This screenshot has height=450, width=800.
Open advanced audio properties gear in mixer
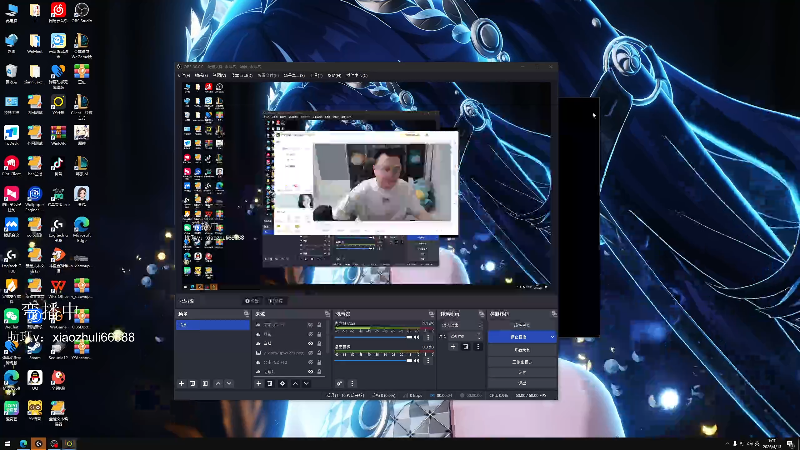click(x=339, y=383)
